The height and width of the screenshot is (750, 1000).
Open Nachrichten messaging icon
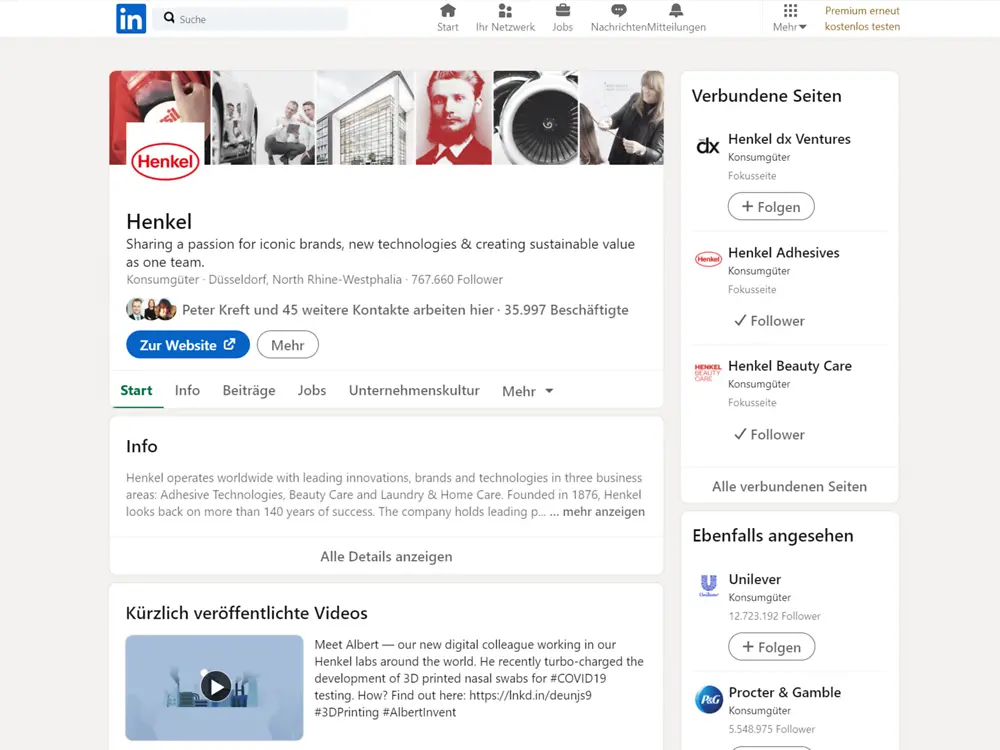tap(620, 12)
